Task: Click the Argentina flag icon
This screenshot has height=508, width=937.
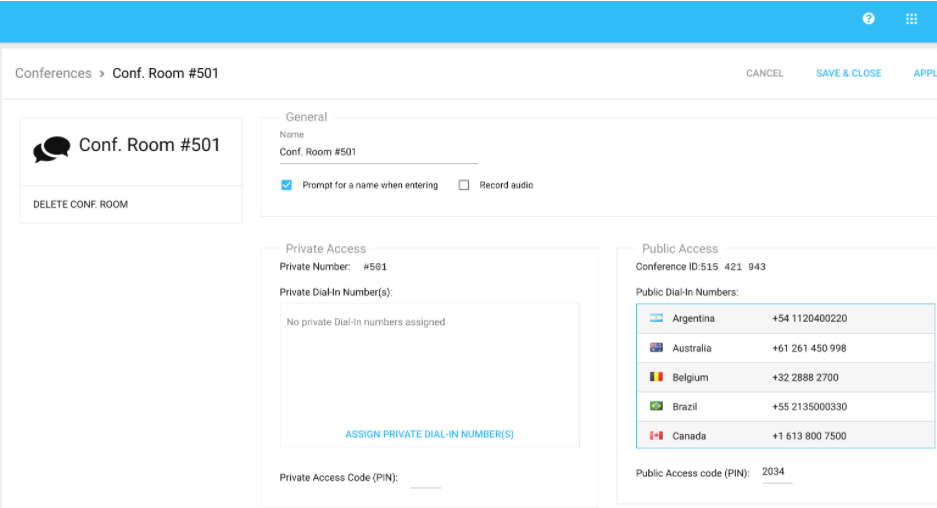Action: pyautogui.click(x=656, y=318)
